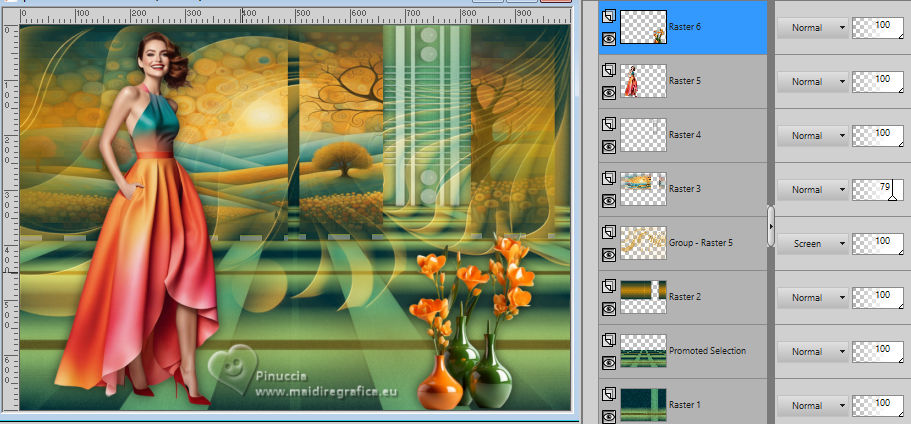Toggle Raster 1 layer visibility eye
911x424 pixels.
coord(608,416)
